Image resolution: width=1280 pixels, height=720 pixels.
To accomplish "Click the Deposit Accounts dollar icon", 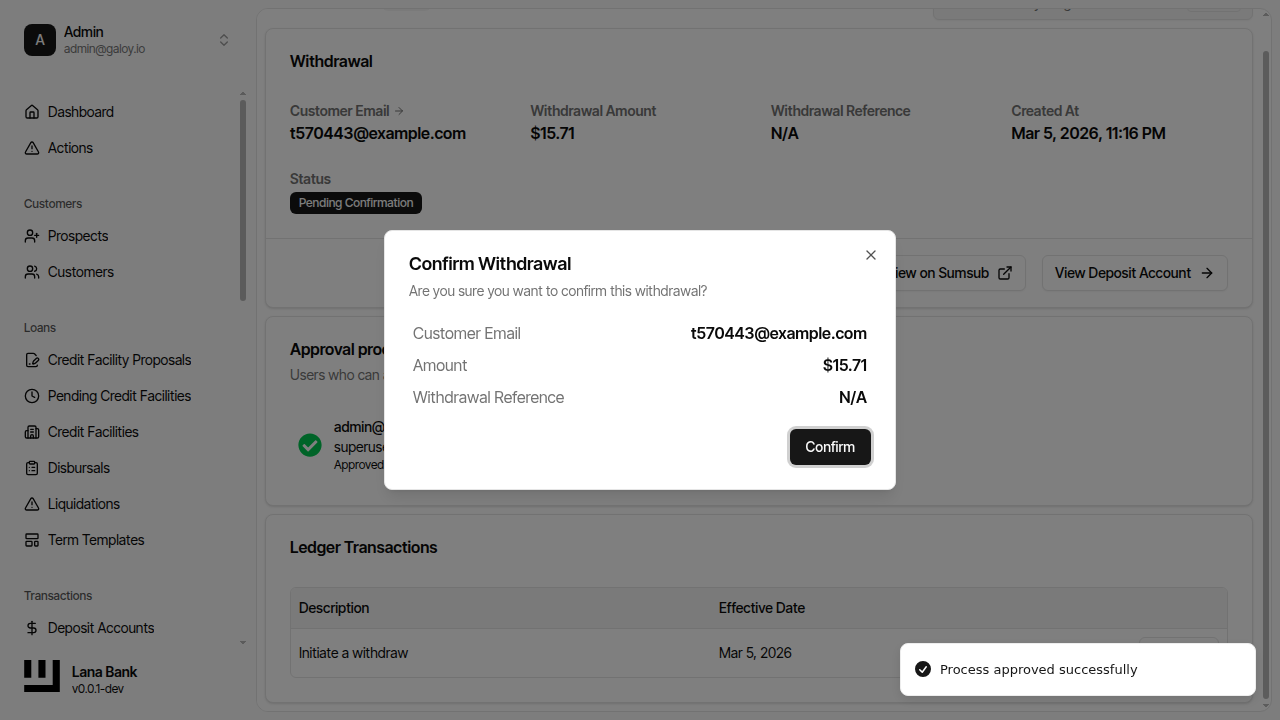I will point(32,628).
